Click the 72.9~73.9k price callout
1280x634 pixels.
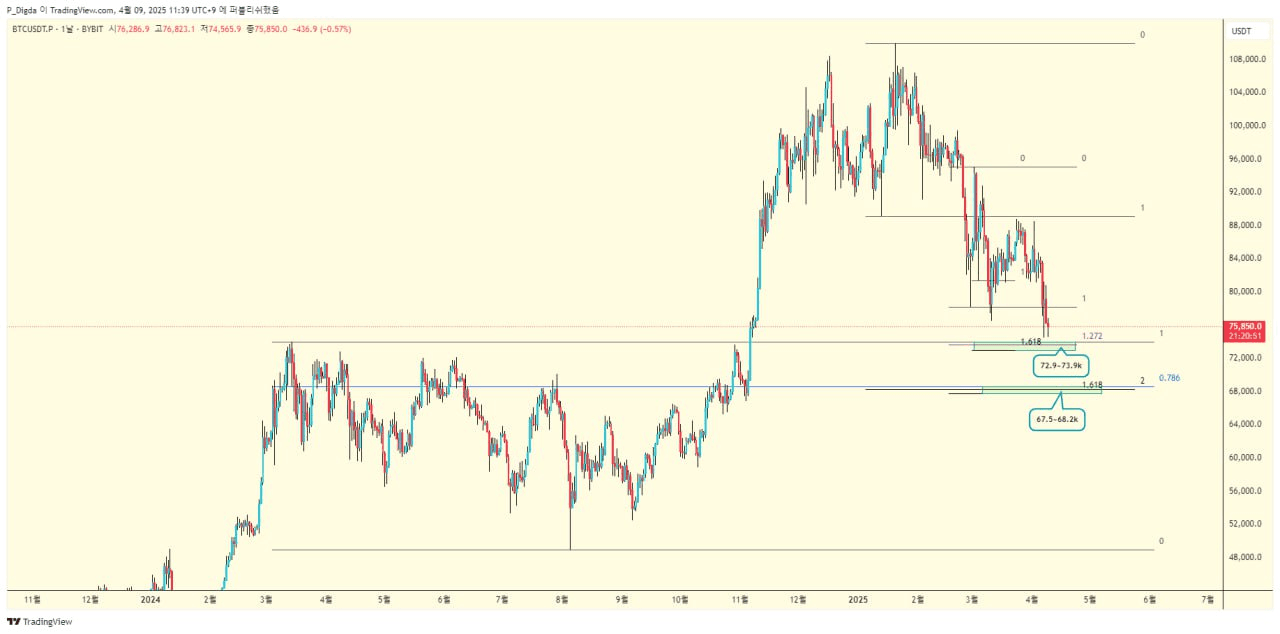click(x=1061, y=366)
